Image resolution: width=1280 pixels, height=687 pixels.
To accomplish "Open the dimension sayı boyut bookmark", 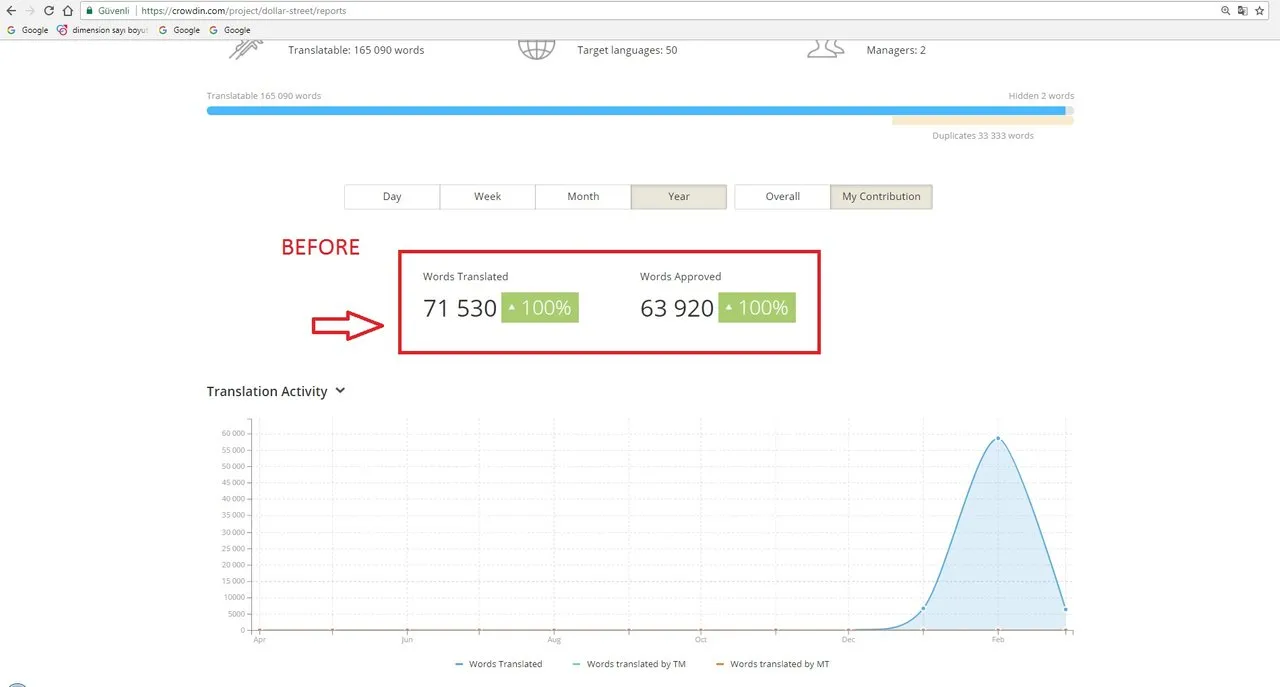I will click(104, 30).
